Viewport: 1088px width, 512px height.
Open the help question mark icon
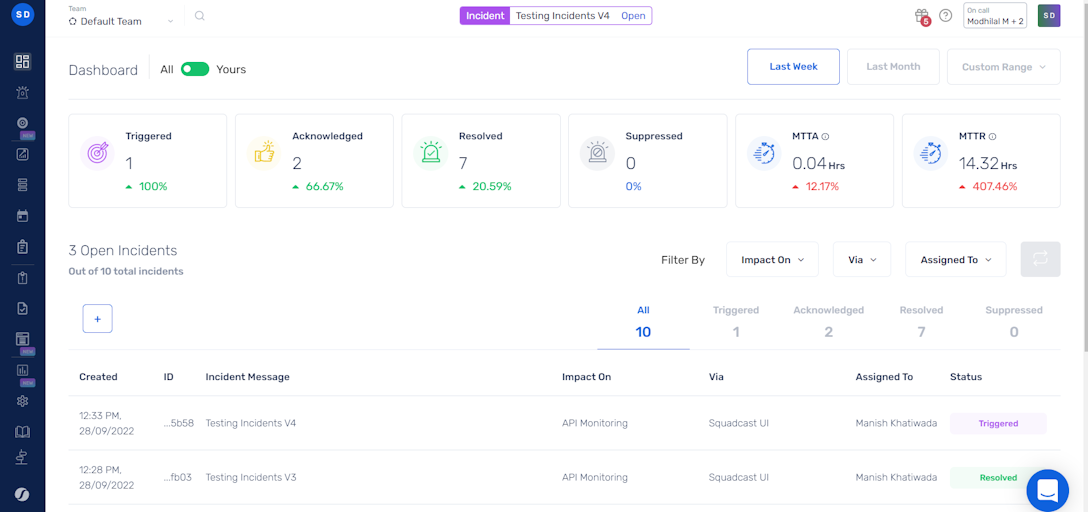[945, 16]
